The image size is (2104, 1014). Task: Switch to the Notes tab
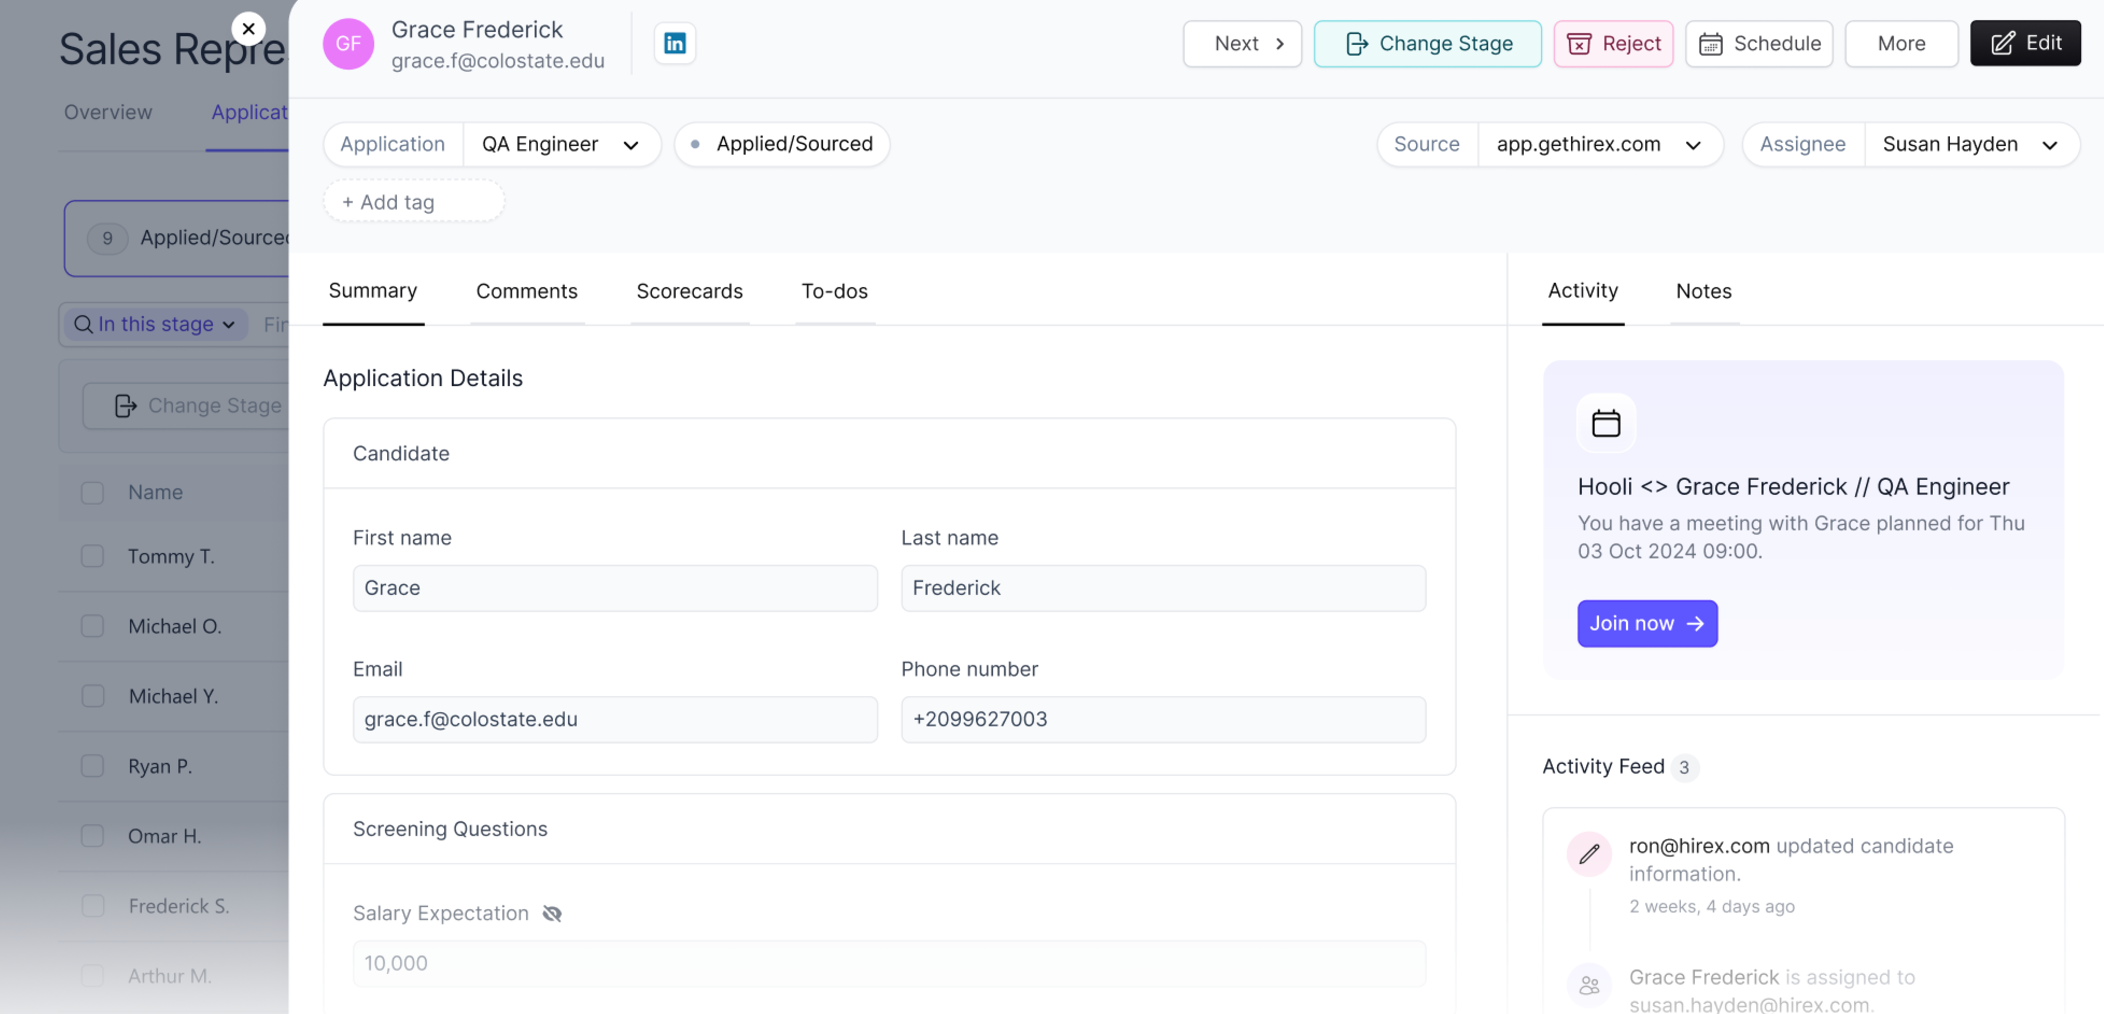click(x=1703, y=291)
